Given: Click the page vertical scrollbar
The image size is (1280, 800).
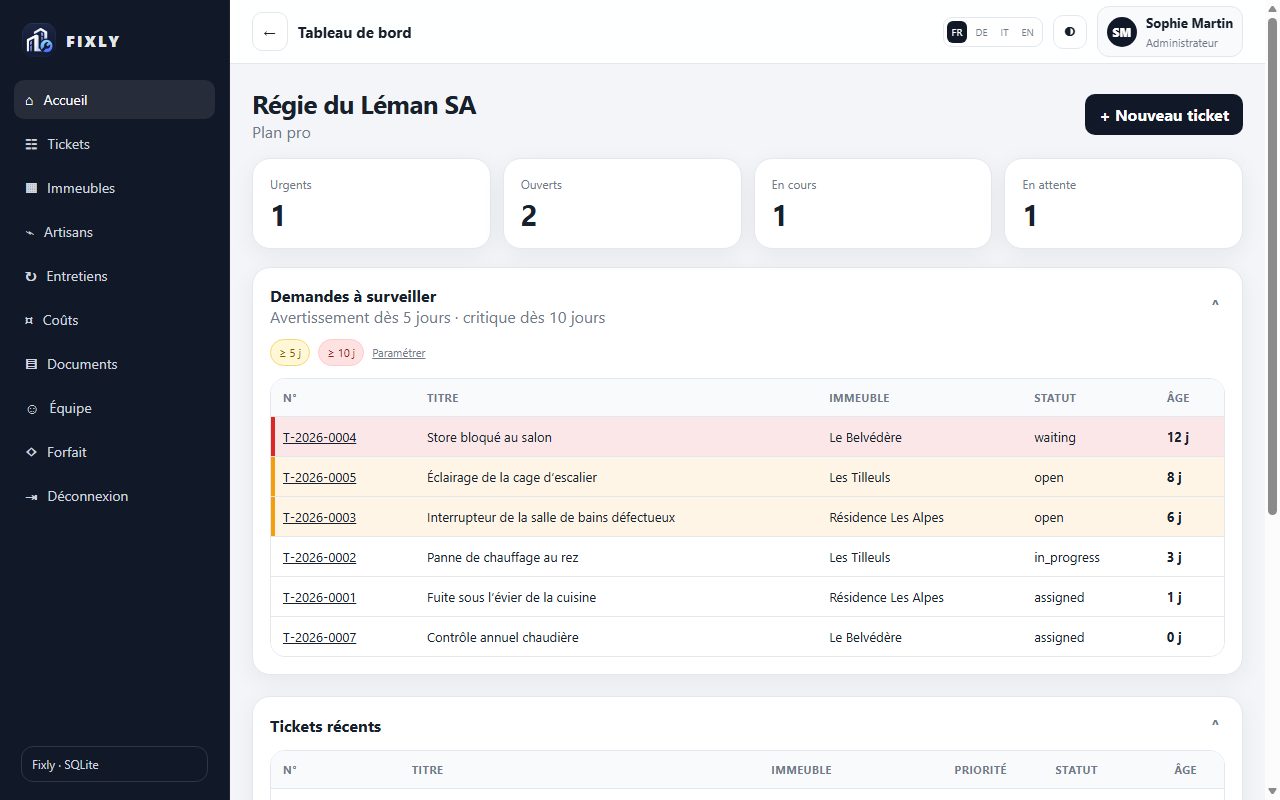Looking at the screenshot, I should click(1272, 265).
